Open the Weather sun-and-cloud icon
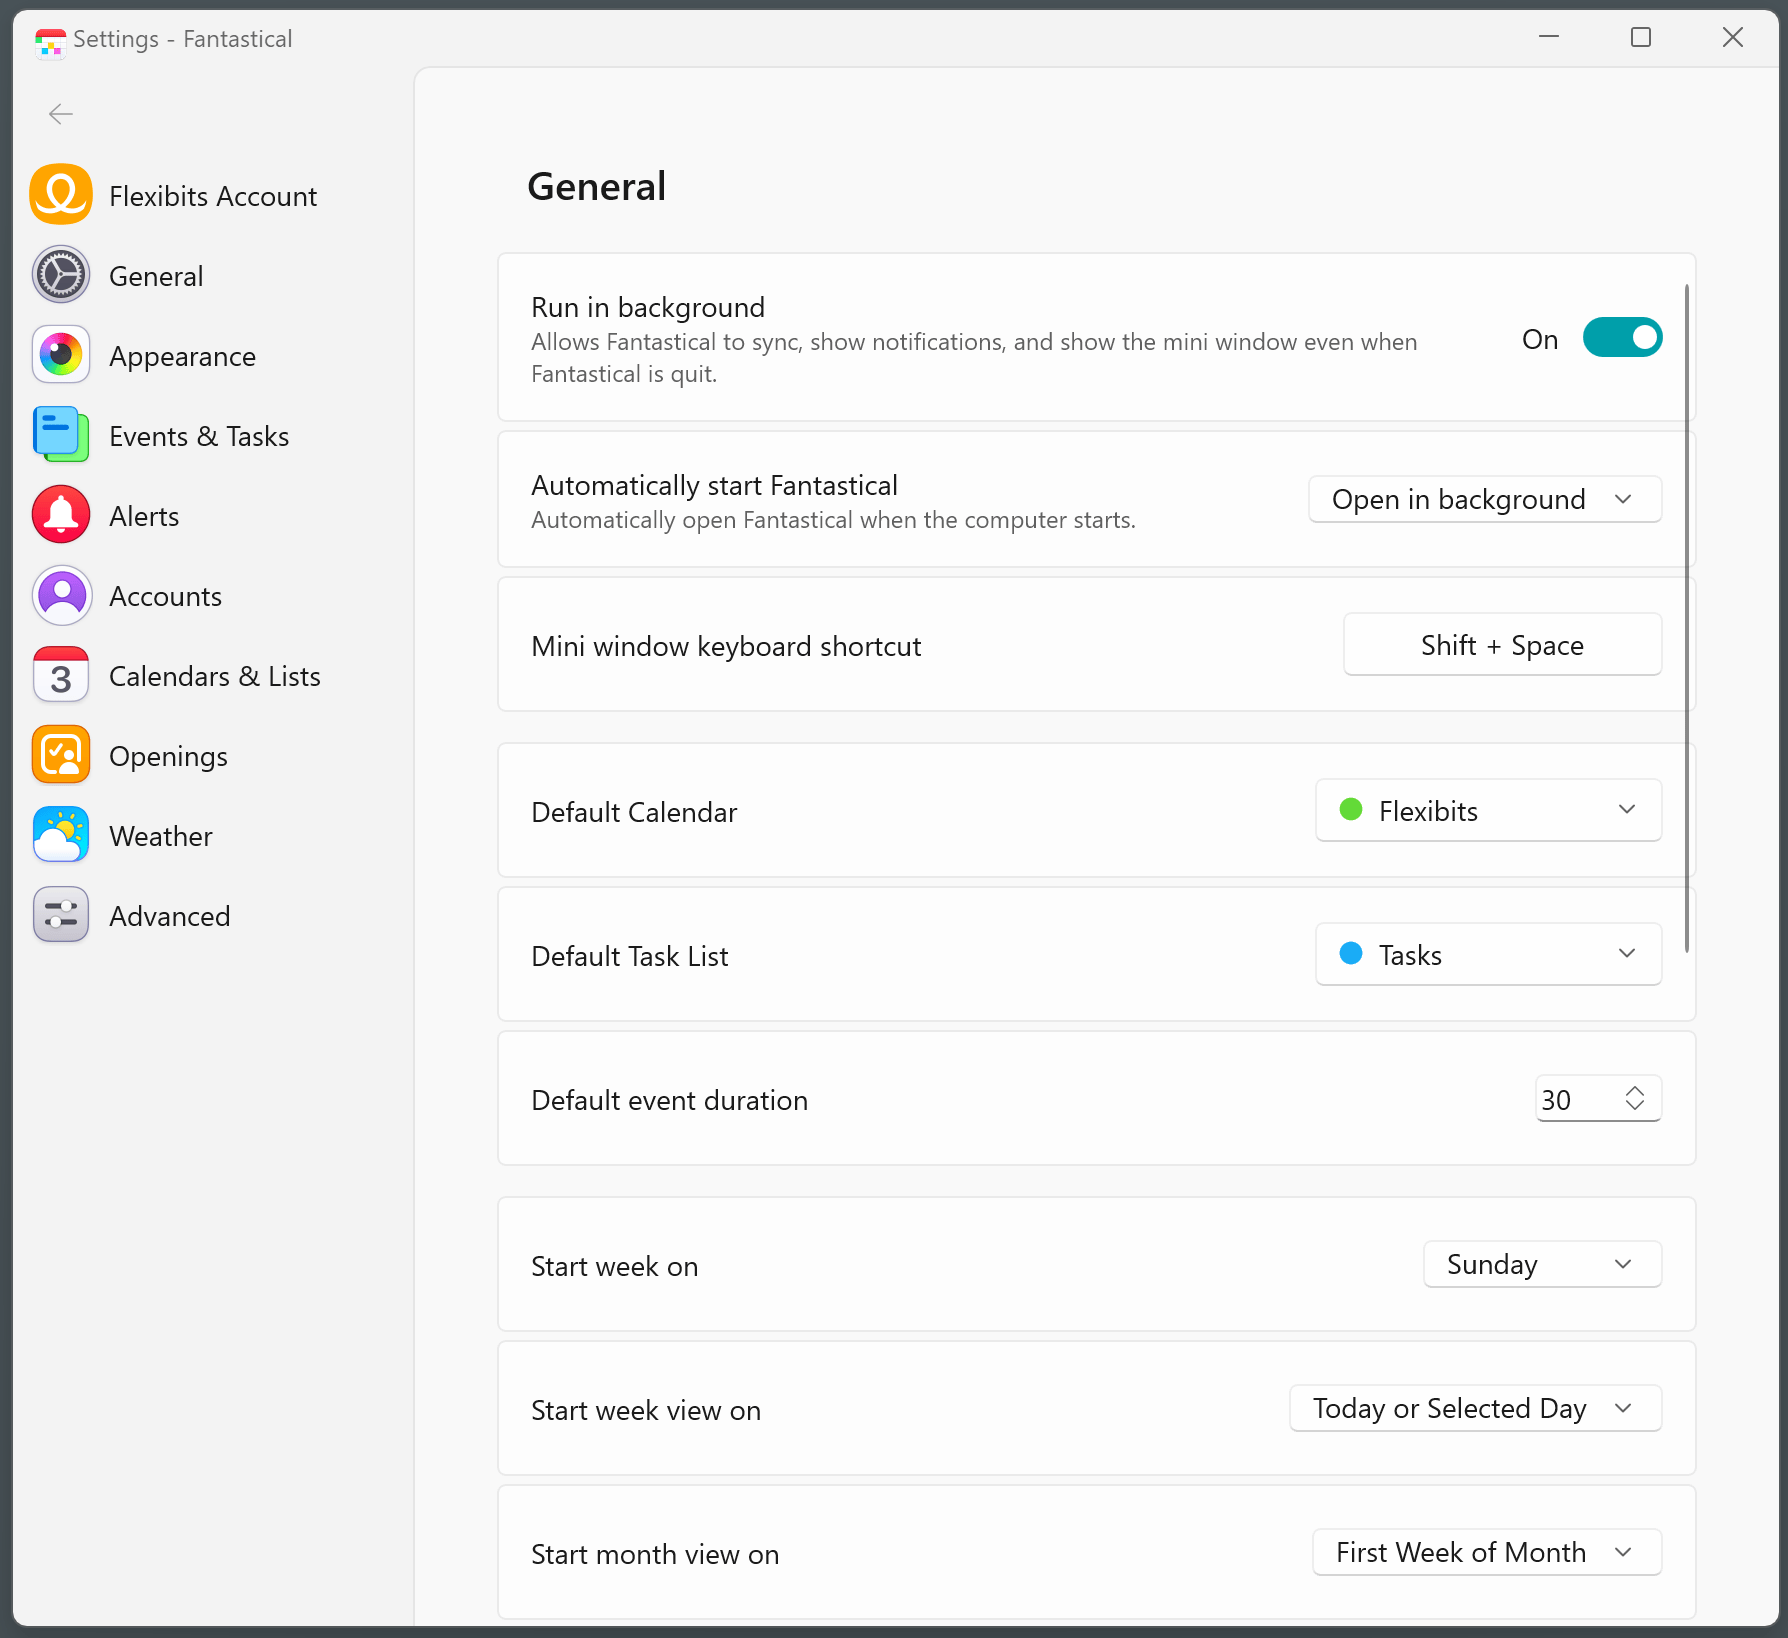Viewport: 1788px width, 1638px height. pyautogui.click(x=61, y=835)
